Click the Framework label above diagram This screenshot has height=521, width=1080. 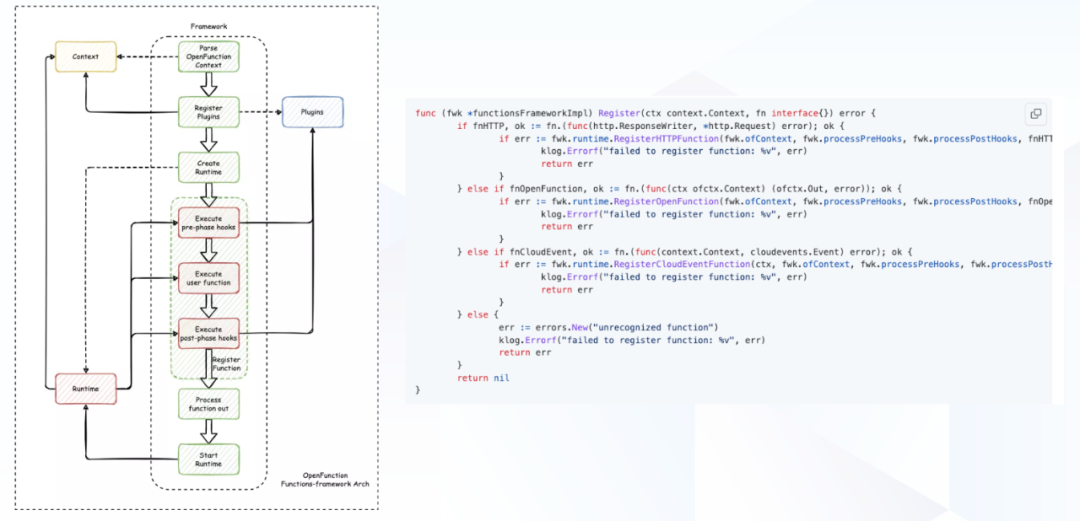pos(207,26)
